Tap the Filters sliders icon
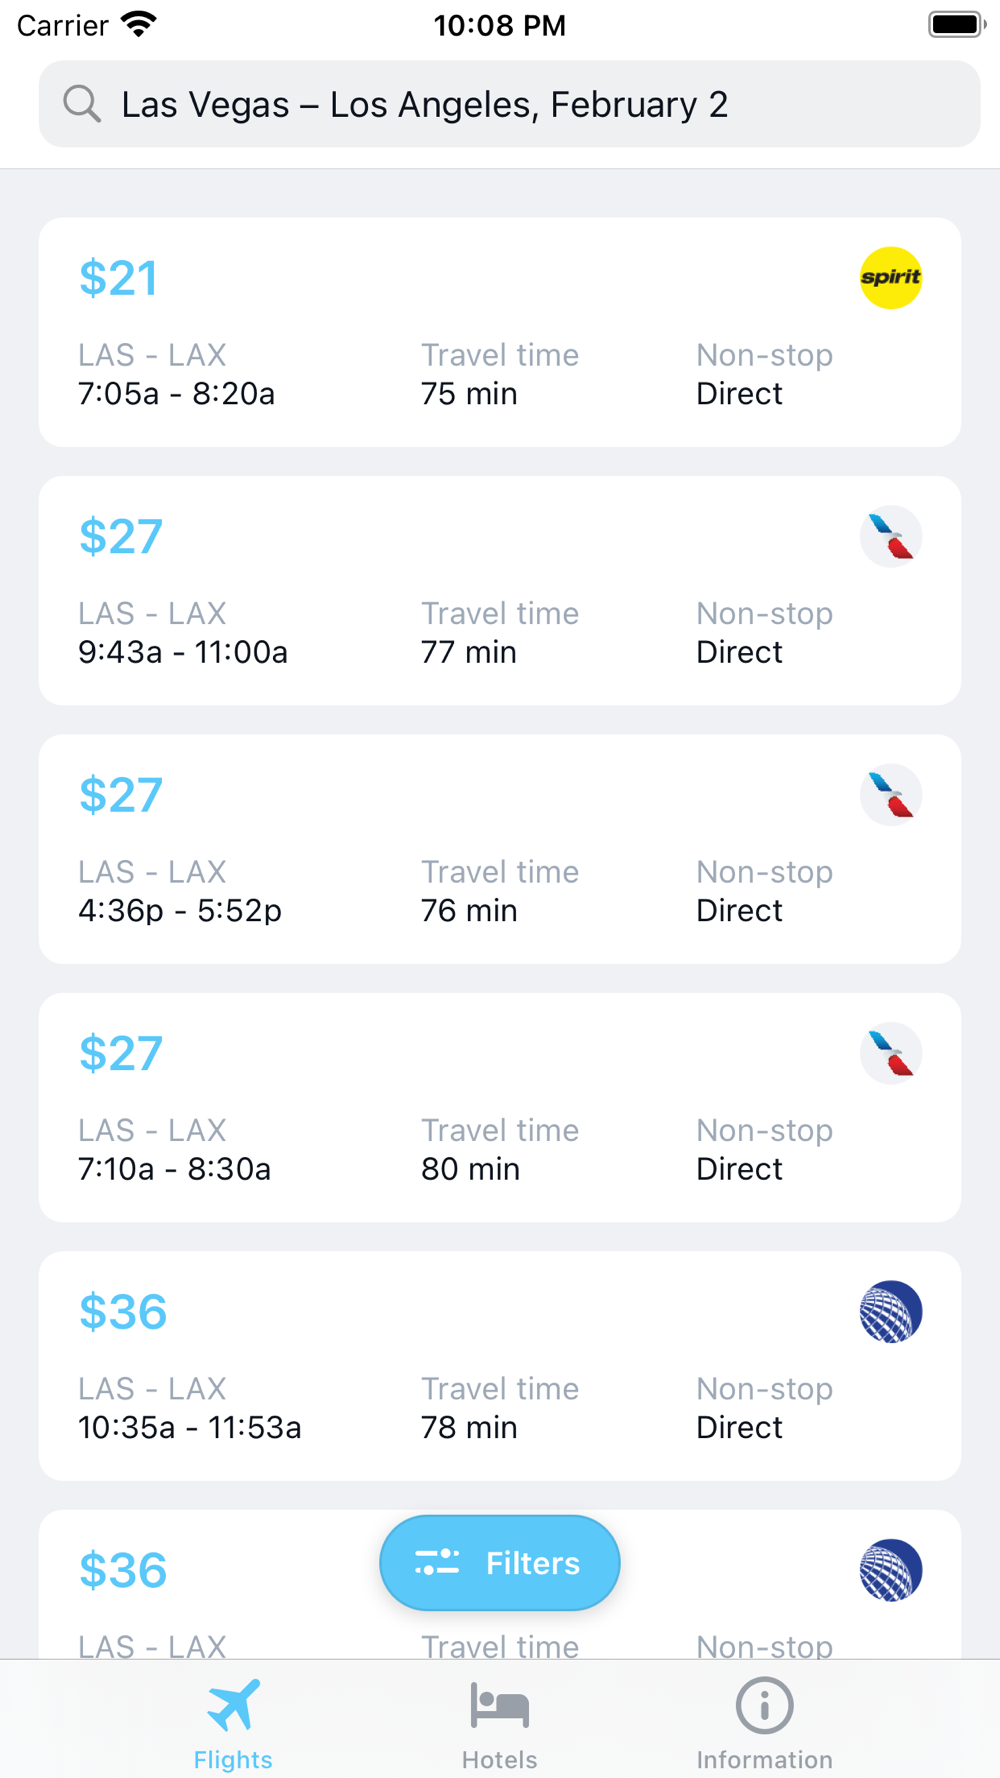This screenshot has height=1778, width=1000. tap(437, 1562)
